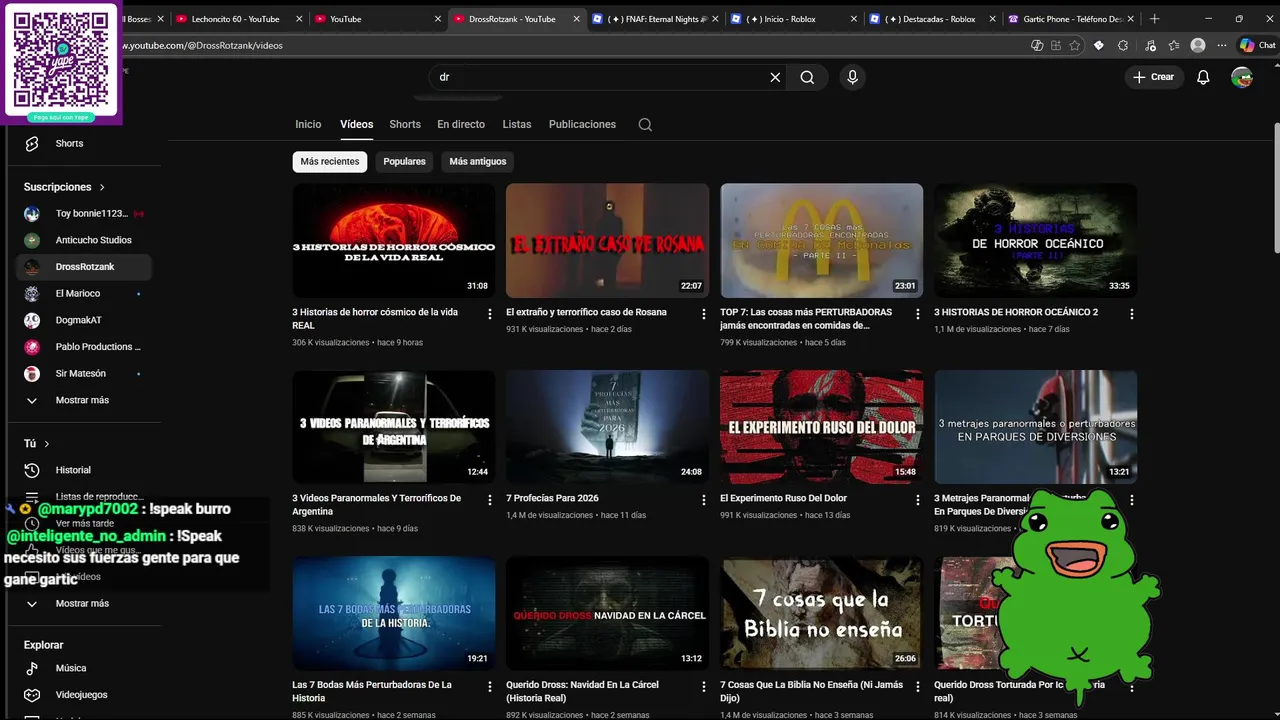Open YouTube notifications bell

pyautogui.click(x=1203, y=77)
